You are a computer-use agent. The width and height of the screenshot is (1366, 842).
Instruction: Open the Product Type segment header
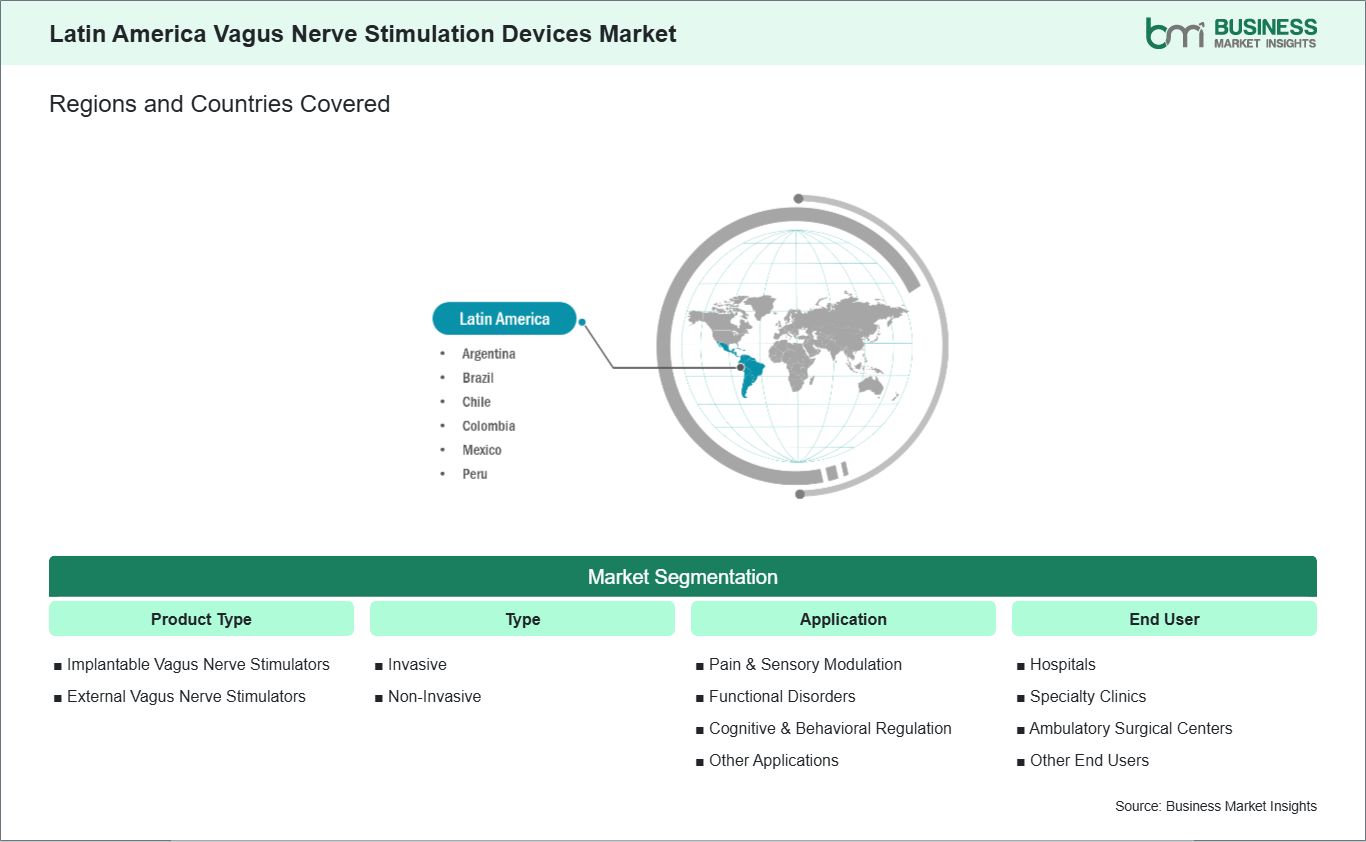tap(201, 619)
